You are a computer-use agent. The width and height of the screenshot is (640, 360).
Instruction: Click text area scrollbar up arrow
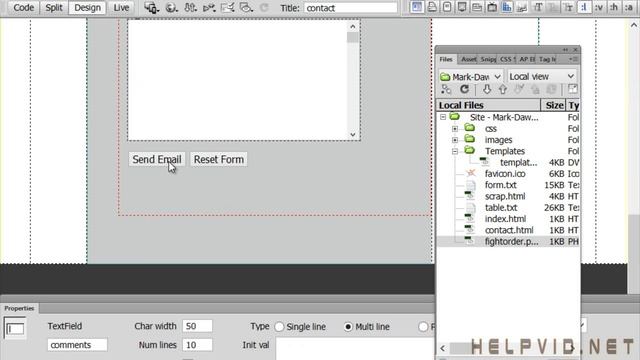353,27
